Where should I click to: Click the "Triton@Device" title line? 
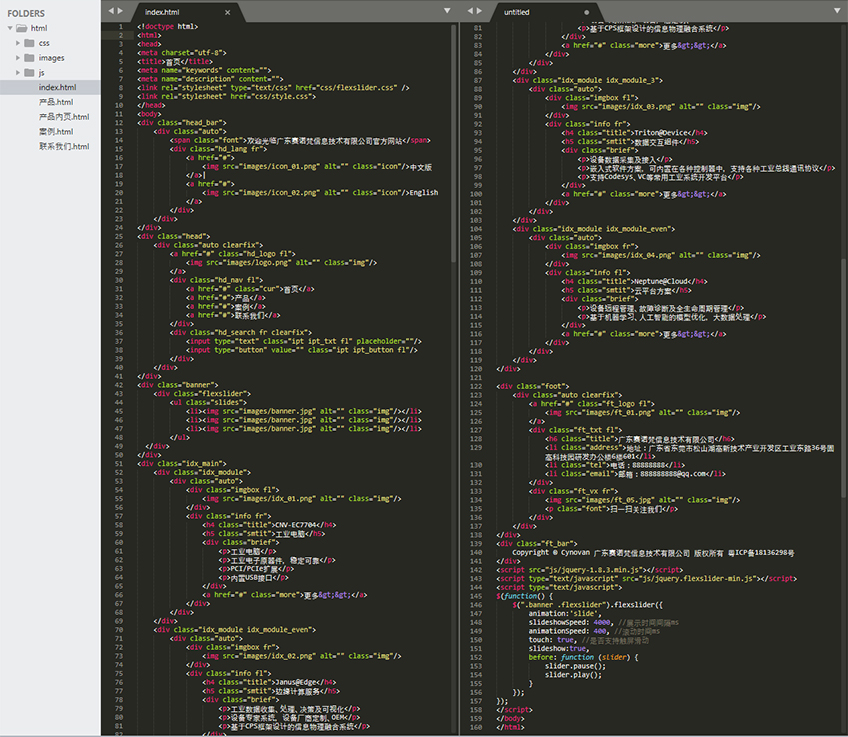(x=634, y=133)
